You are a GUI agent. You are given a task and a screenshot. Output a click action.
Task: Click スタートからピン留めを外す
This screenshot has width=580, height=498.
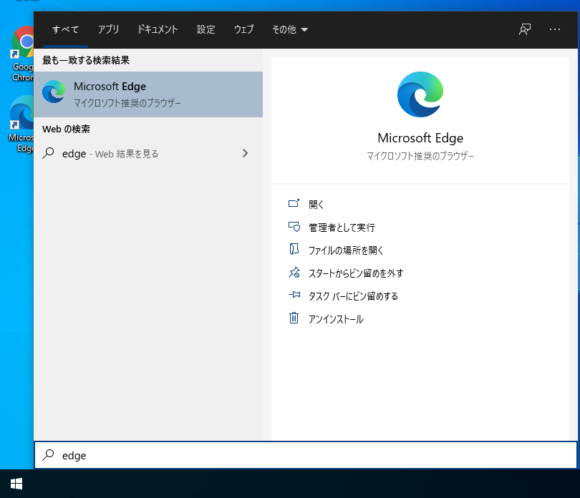tap(355, 273)
